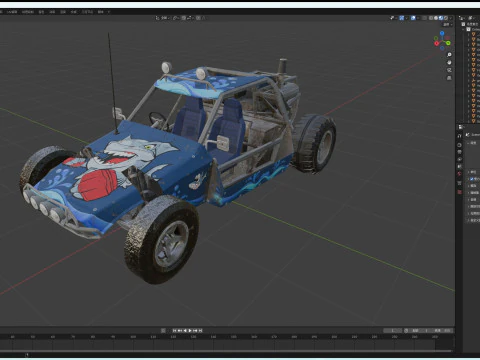Viewport: 480px width, 360px height.
Task: Open the Scene properties tab
Action: point(459,166)
